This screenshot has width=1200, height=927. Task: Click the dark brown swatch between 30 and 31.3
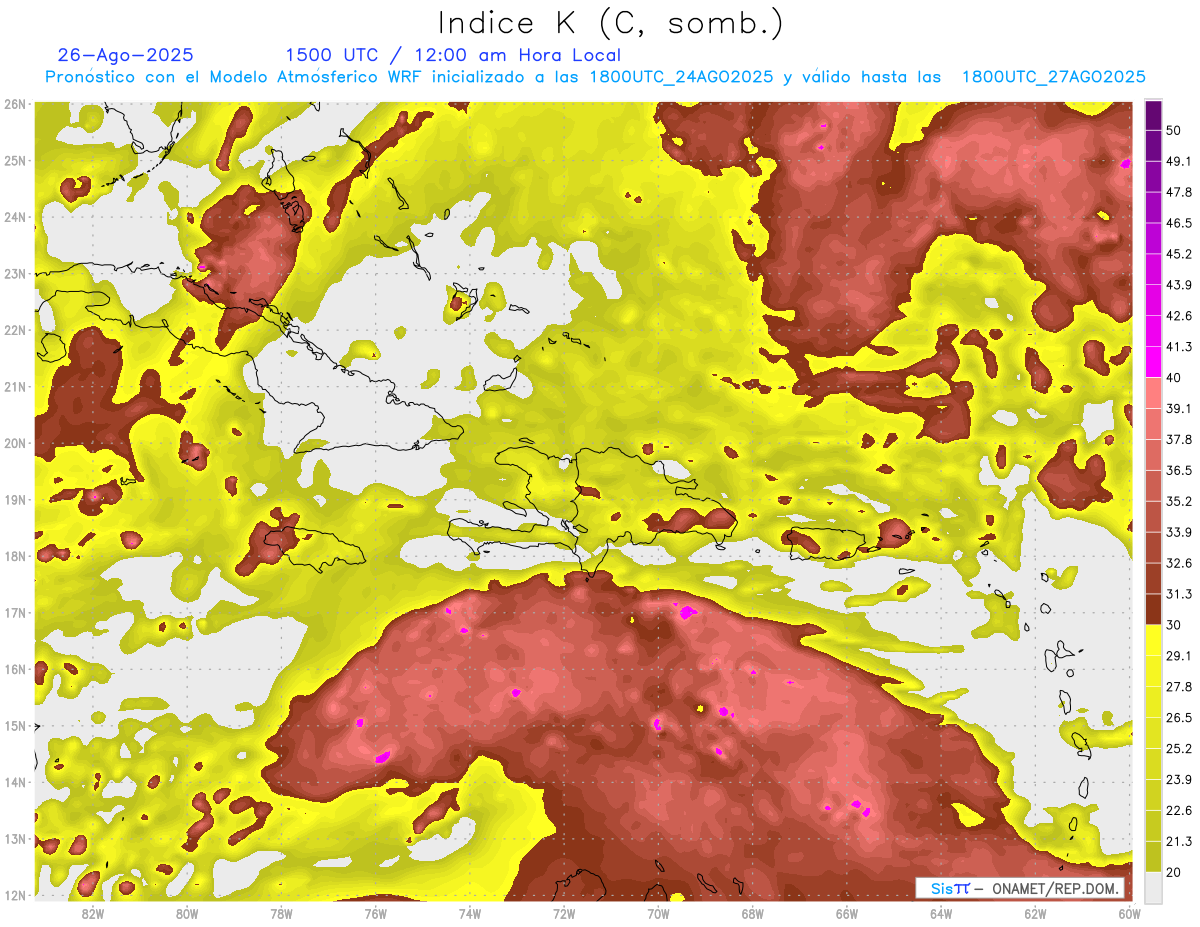(1152, 609)
